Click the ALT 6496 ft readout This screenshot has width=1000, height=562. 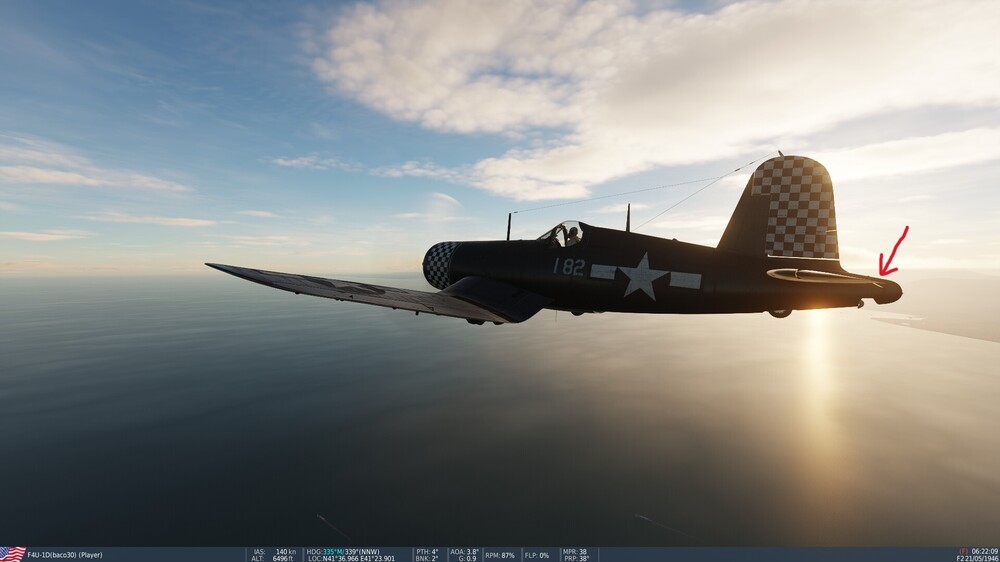[x=274, y=559]
